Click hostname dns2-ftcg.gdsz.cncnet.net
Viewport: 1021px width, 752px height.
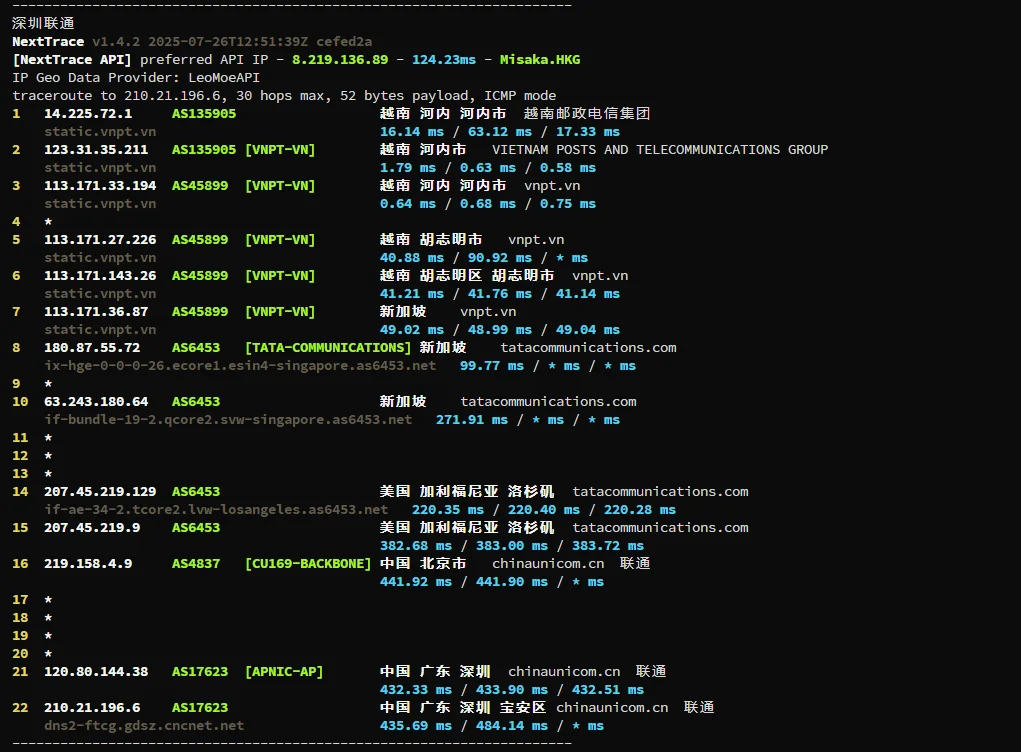144,726
